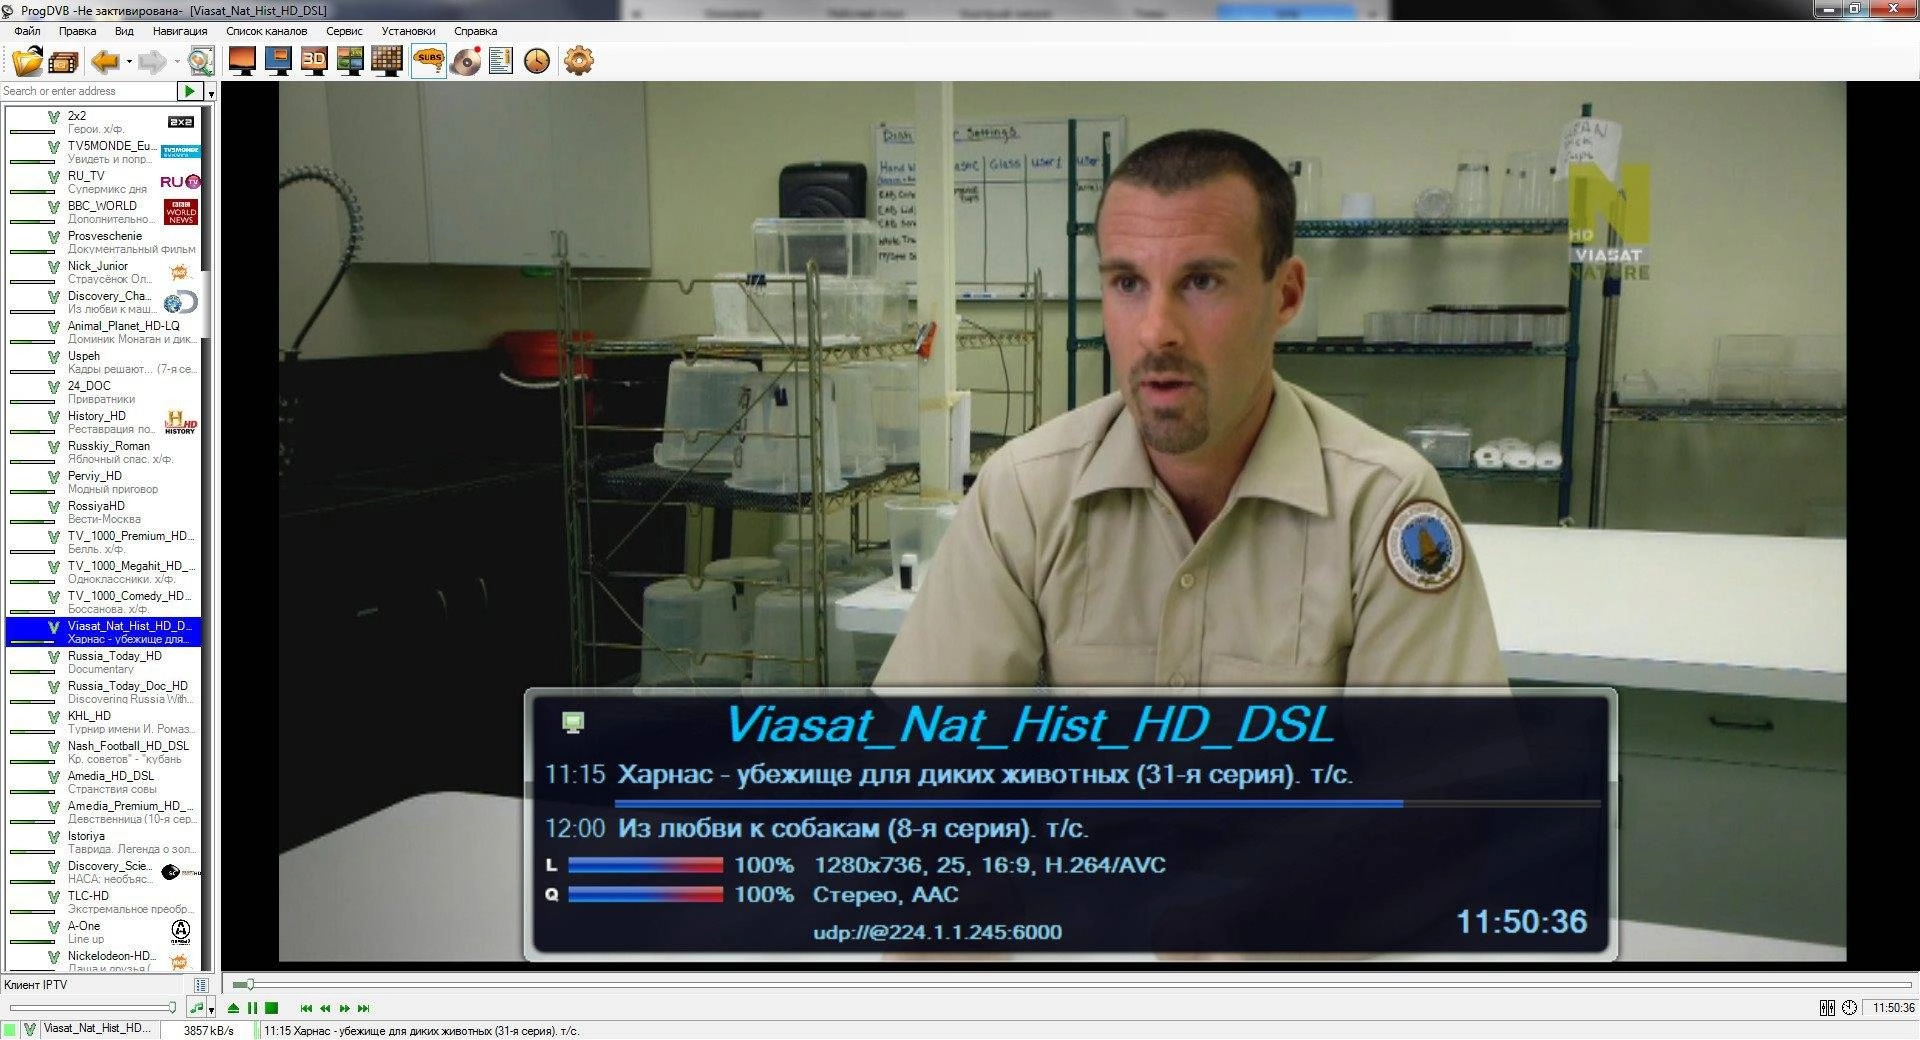1920x1040 pixels.
Task: Adjust the volume slider handle
Action: coord(172,1008)
